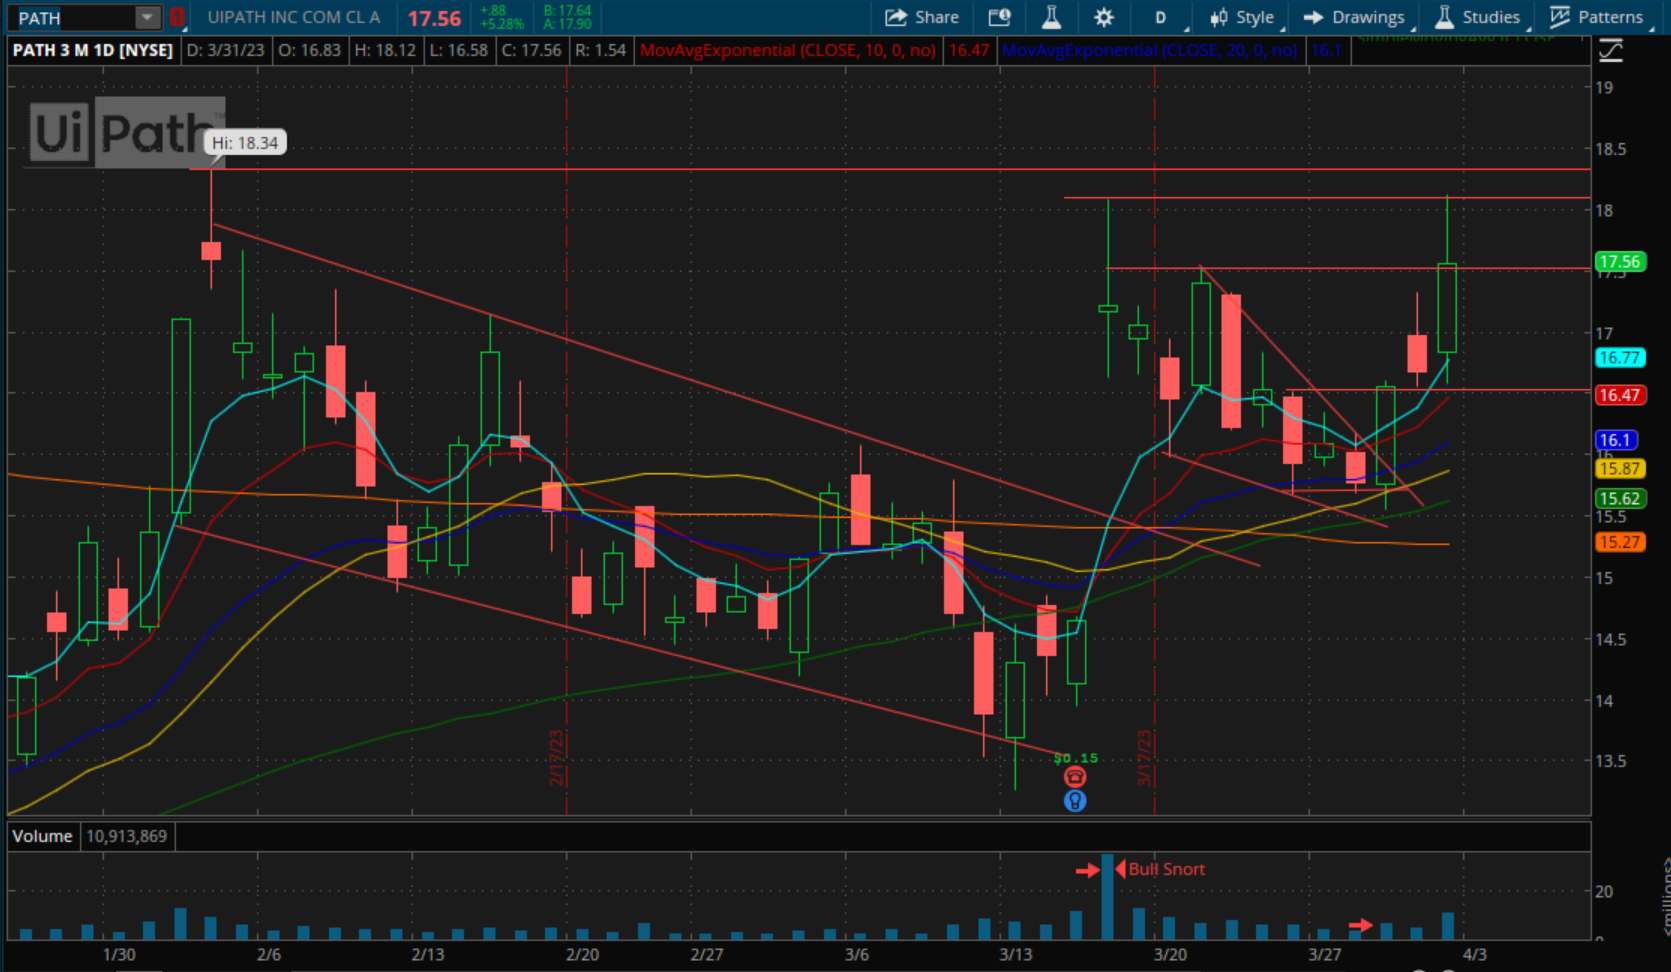The image size is (1671, 972).
Task: Click the red 16.47 EMA price label
Action: coord(1620,395)
